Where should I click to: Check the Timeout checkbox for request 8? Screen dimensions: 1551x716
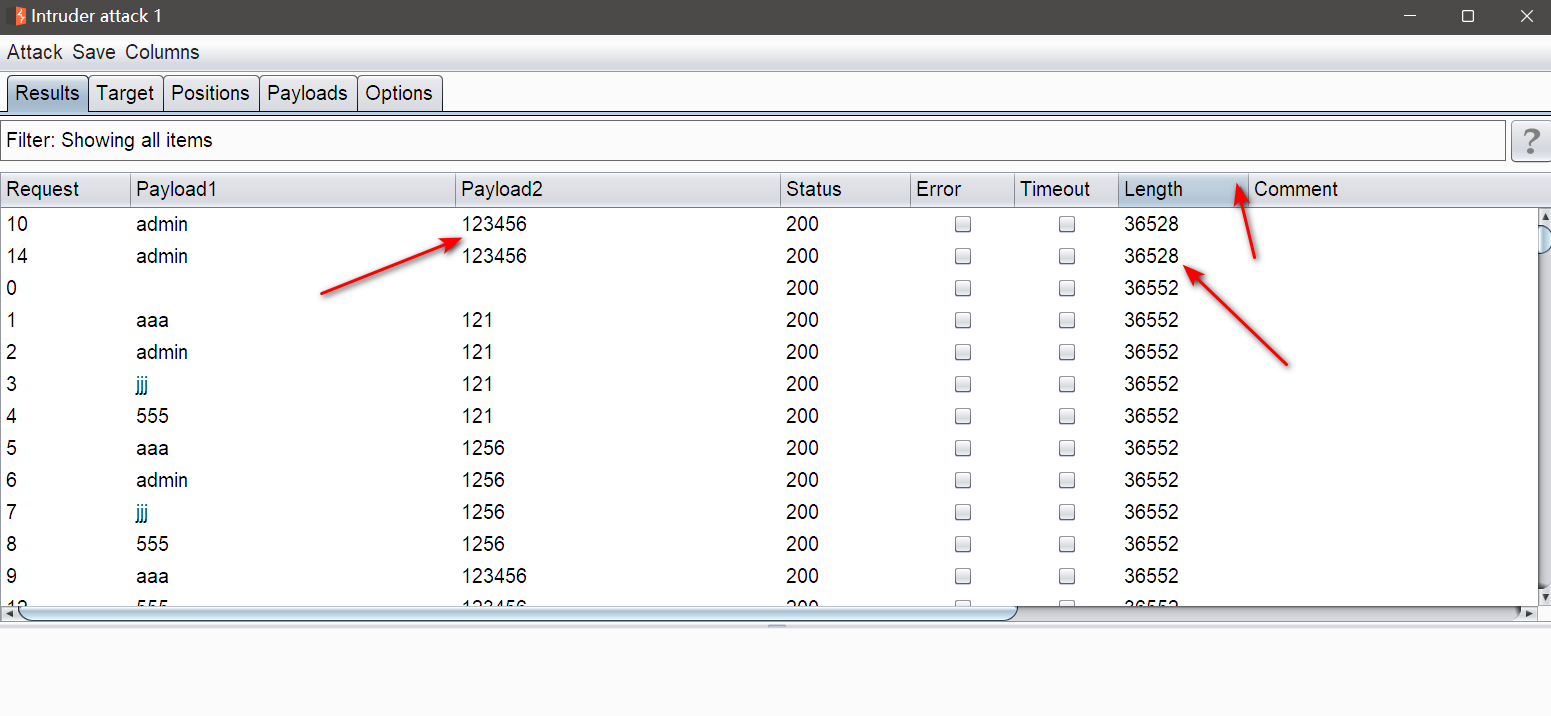click(x=1067, y=545)
